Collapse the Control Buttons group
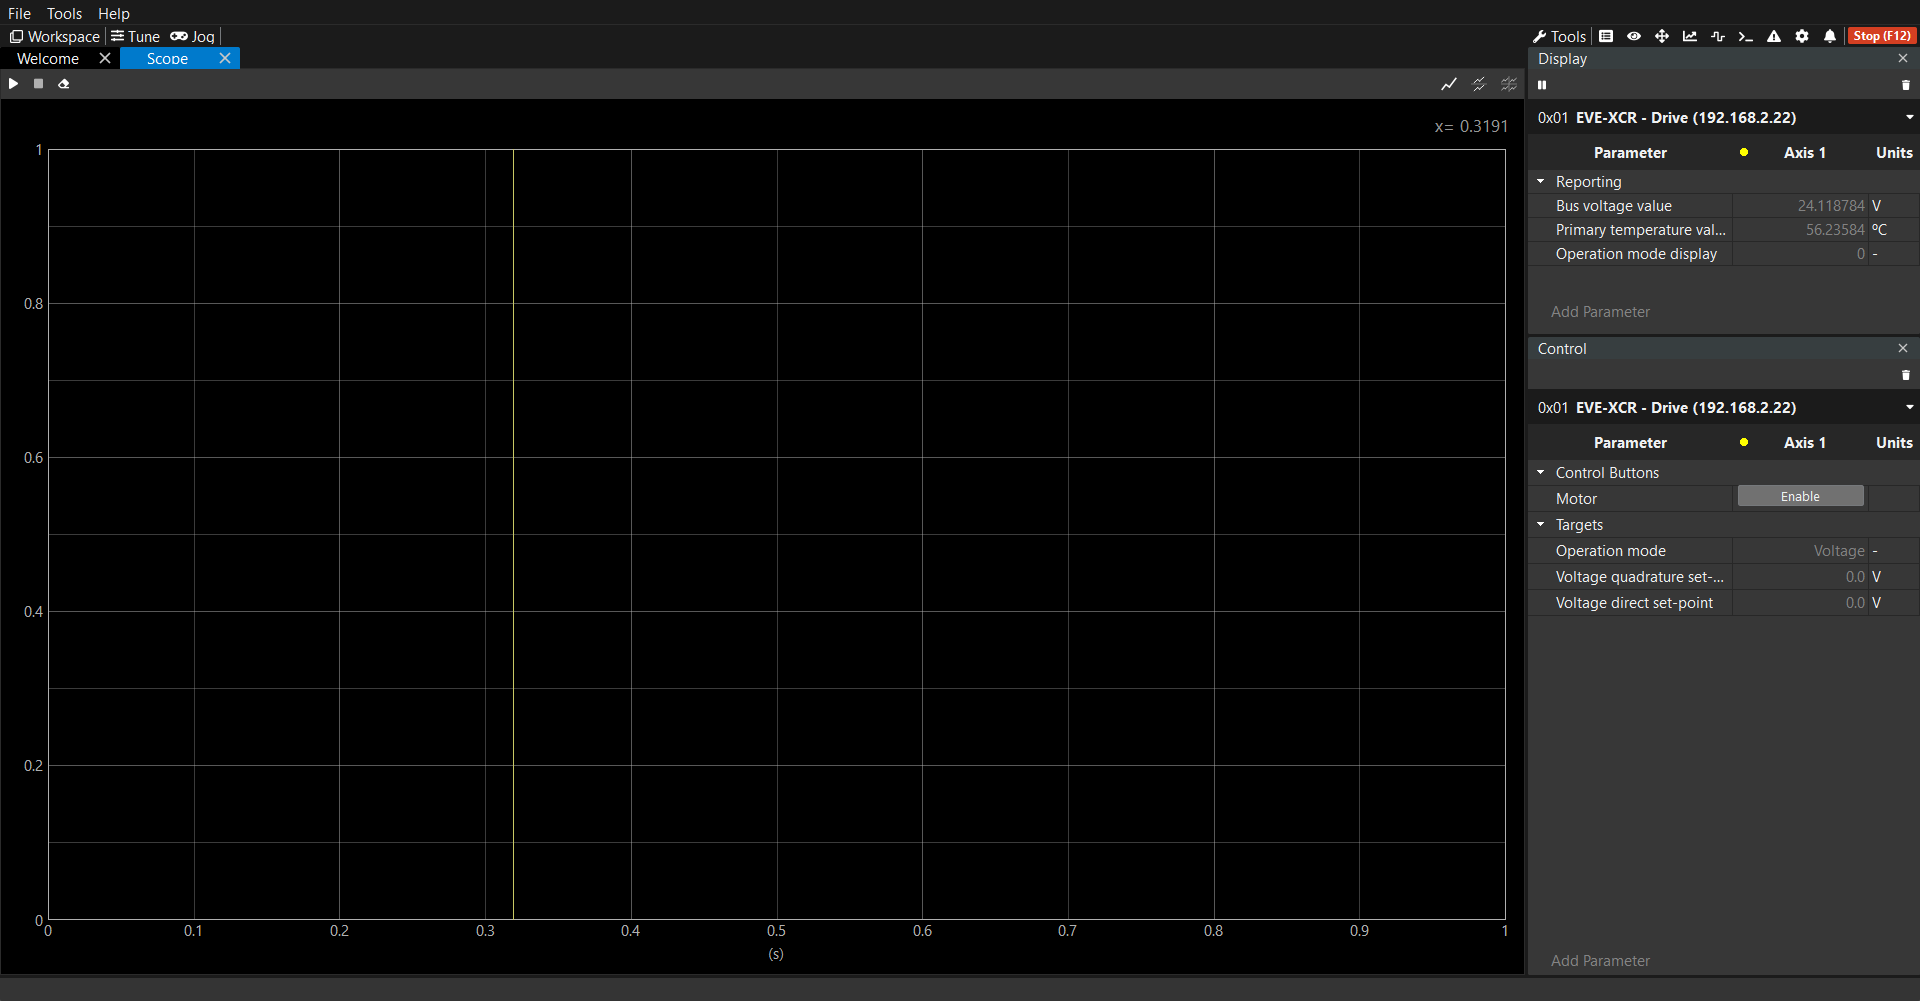 pyautogui.click(x=1541, y=472)
